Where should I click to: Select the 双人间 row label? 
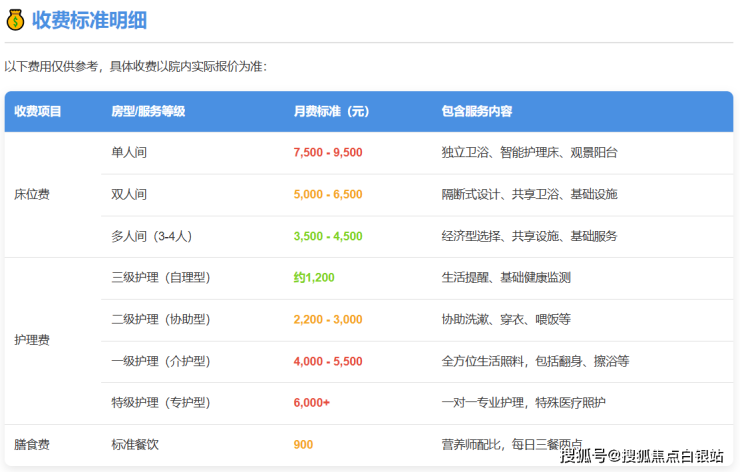click(130, 194)
